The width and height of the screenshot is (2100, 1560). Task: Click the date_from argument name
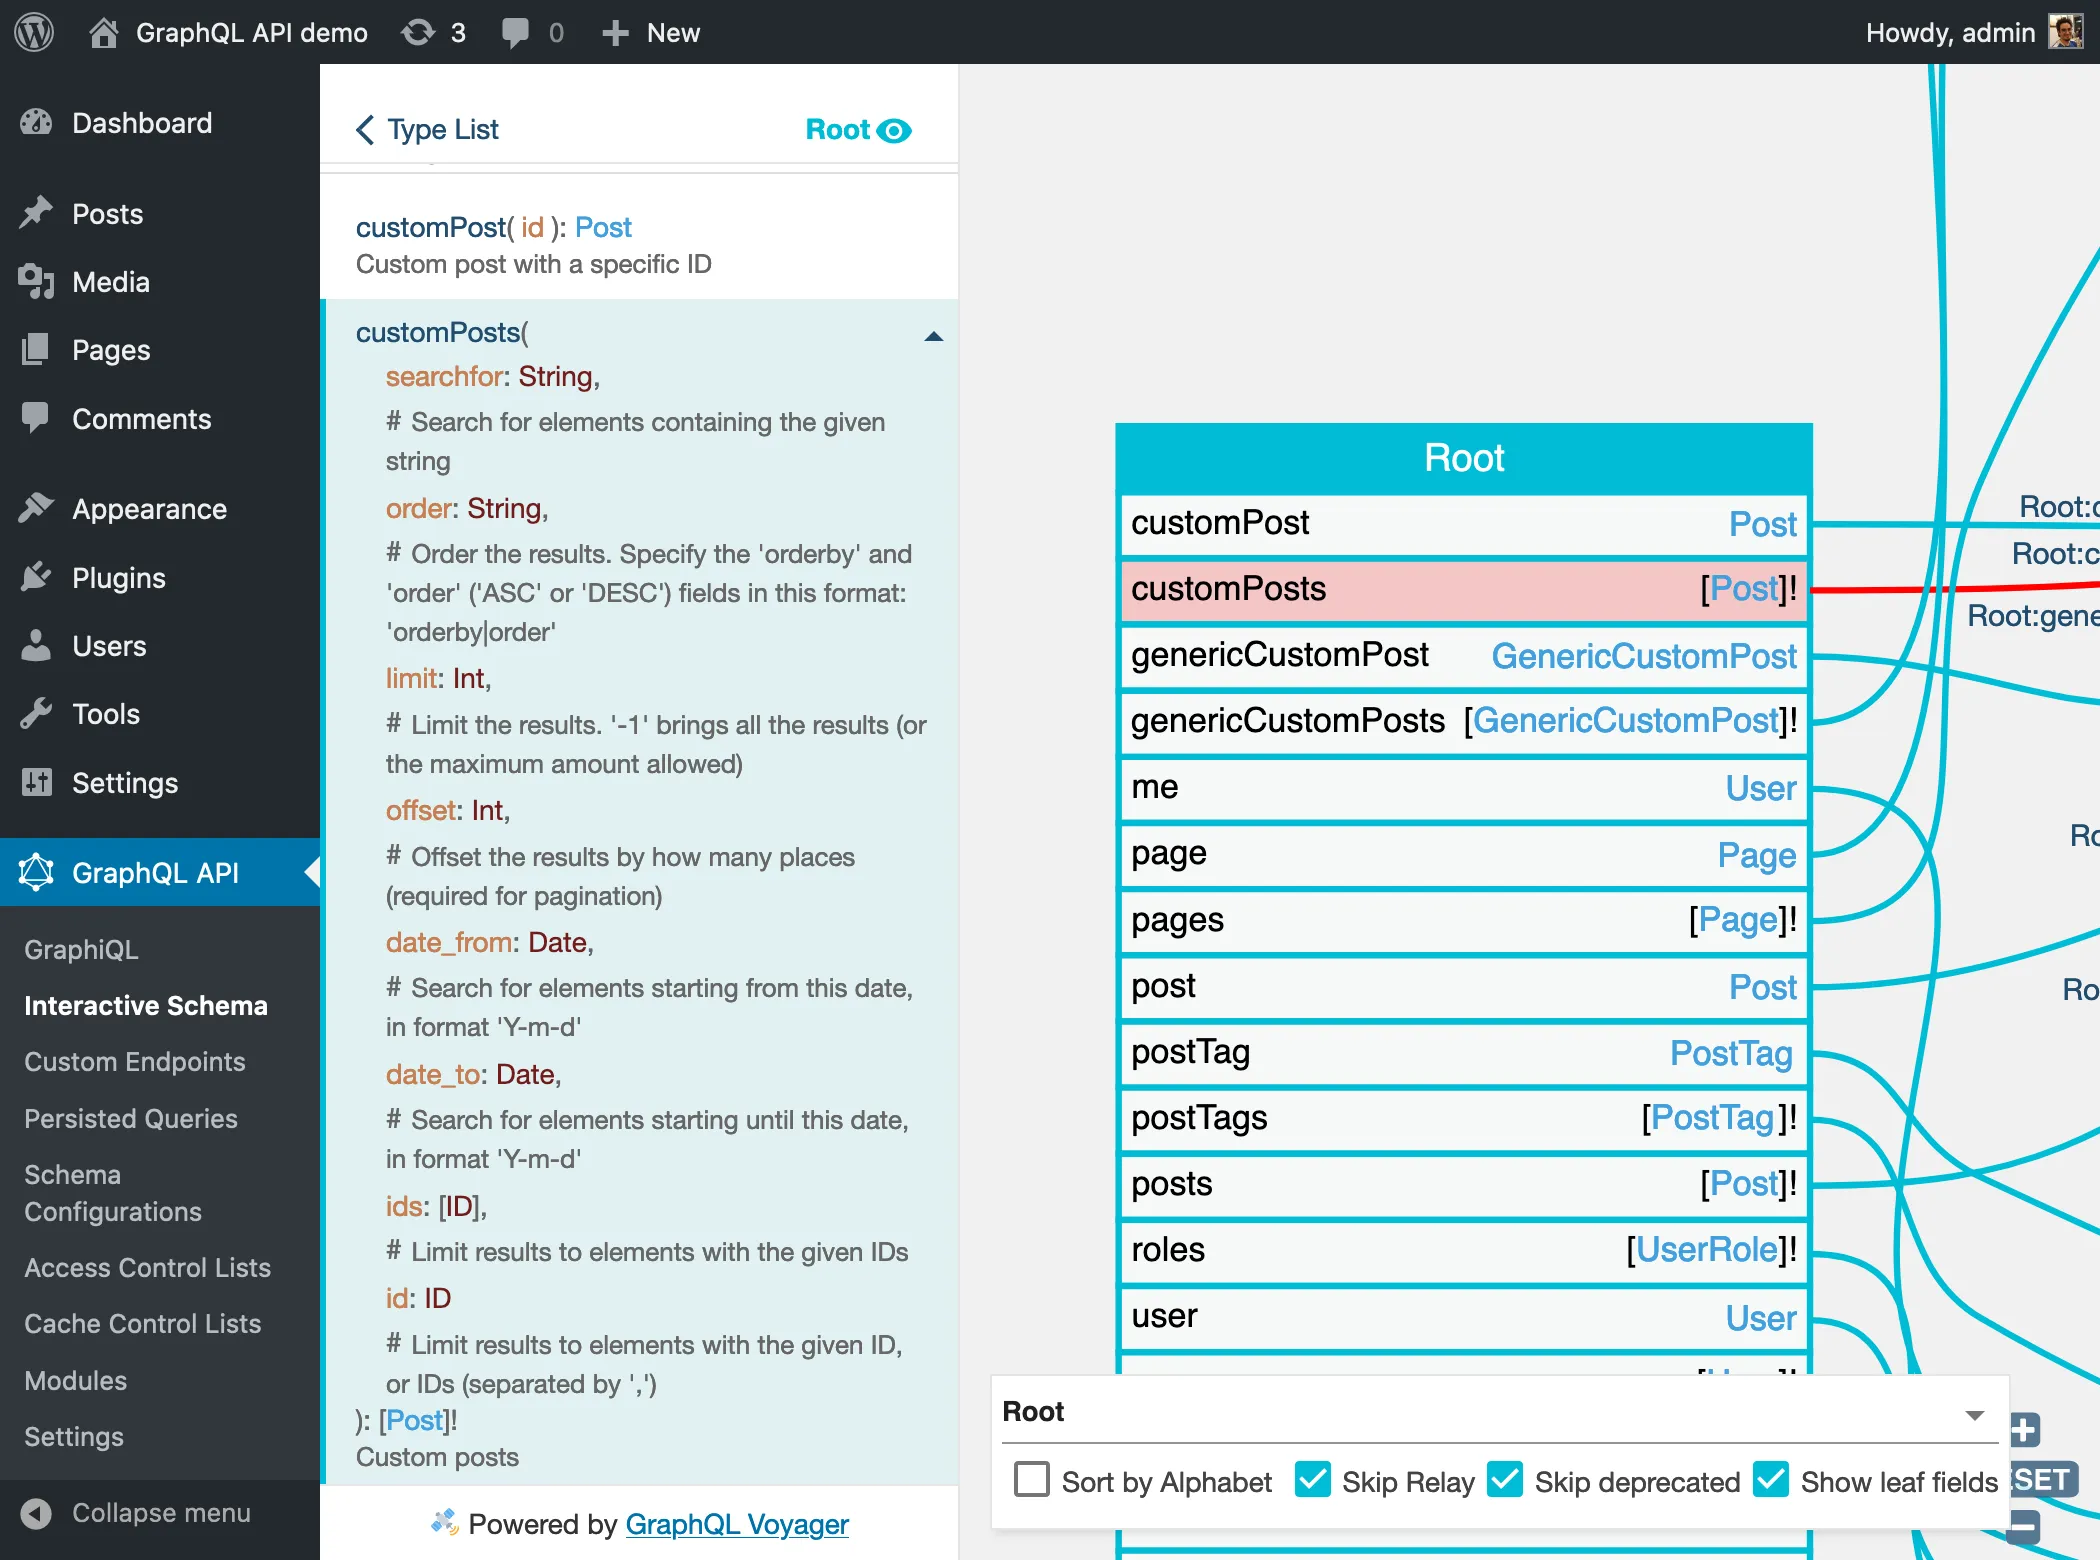pyautogui.click(x=449, y=942)
